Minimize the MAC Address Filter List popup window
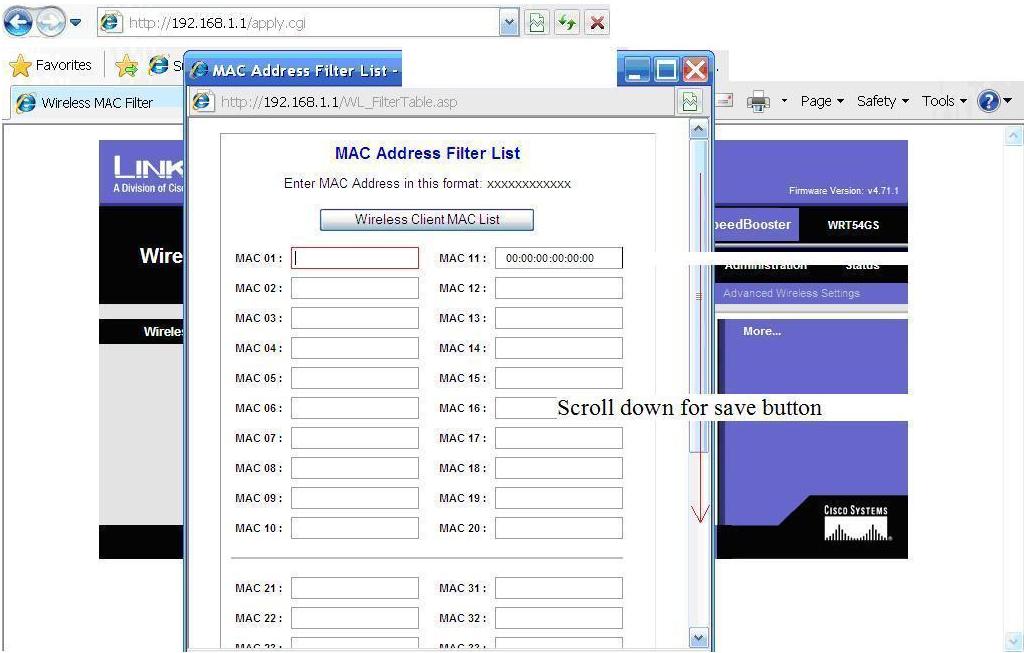The width and height of the screenshot is (1024, 653). (637, 69)
